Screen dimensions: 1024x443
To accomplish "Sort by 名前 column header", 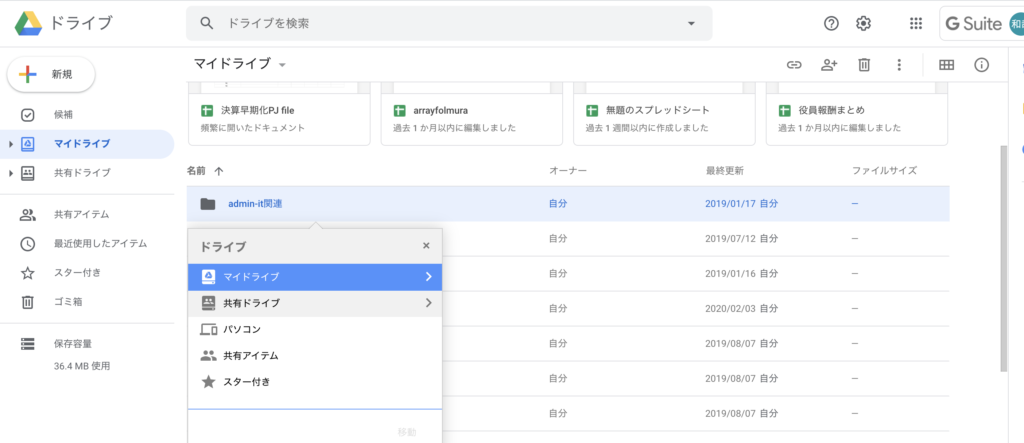I will (x=196, y=171).
